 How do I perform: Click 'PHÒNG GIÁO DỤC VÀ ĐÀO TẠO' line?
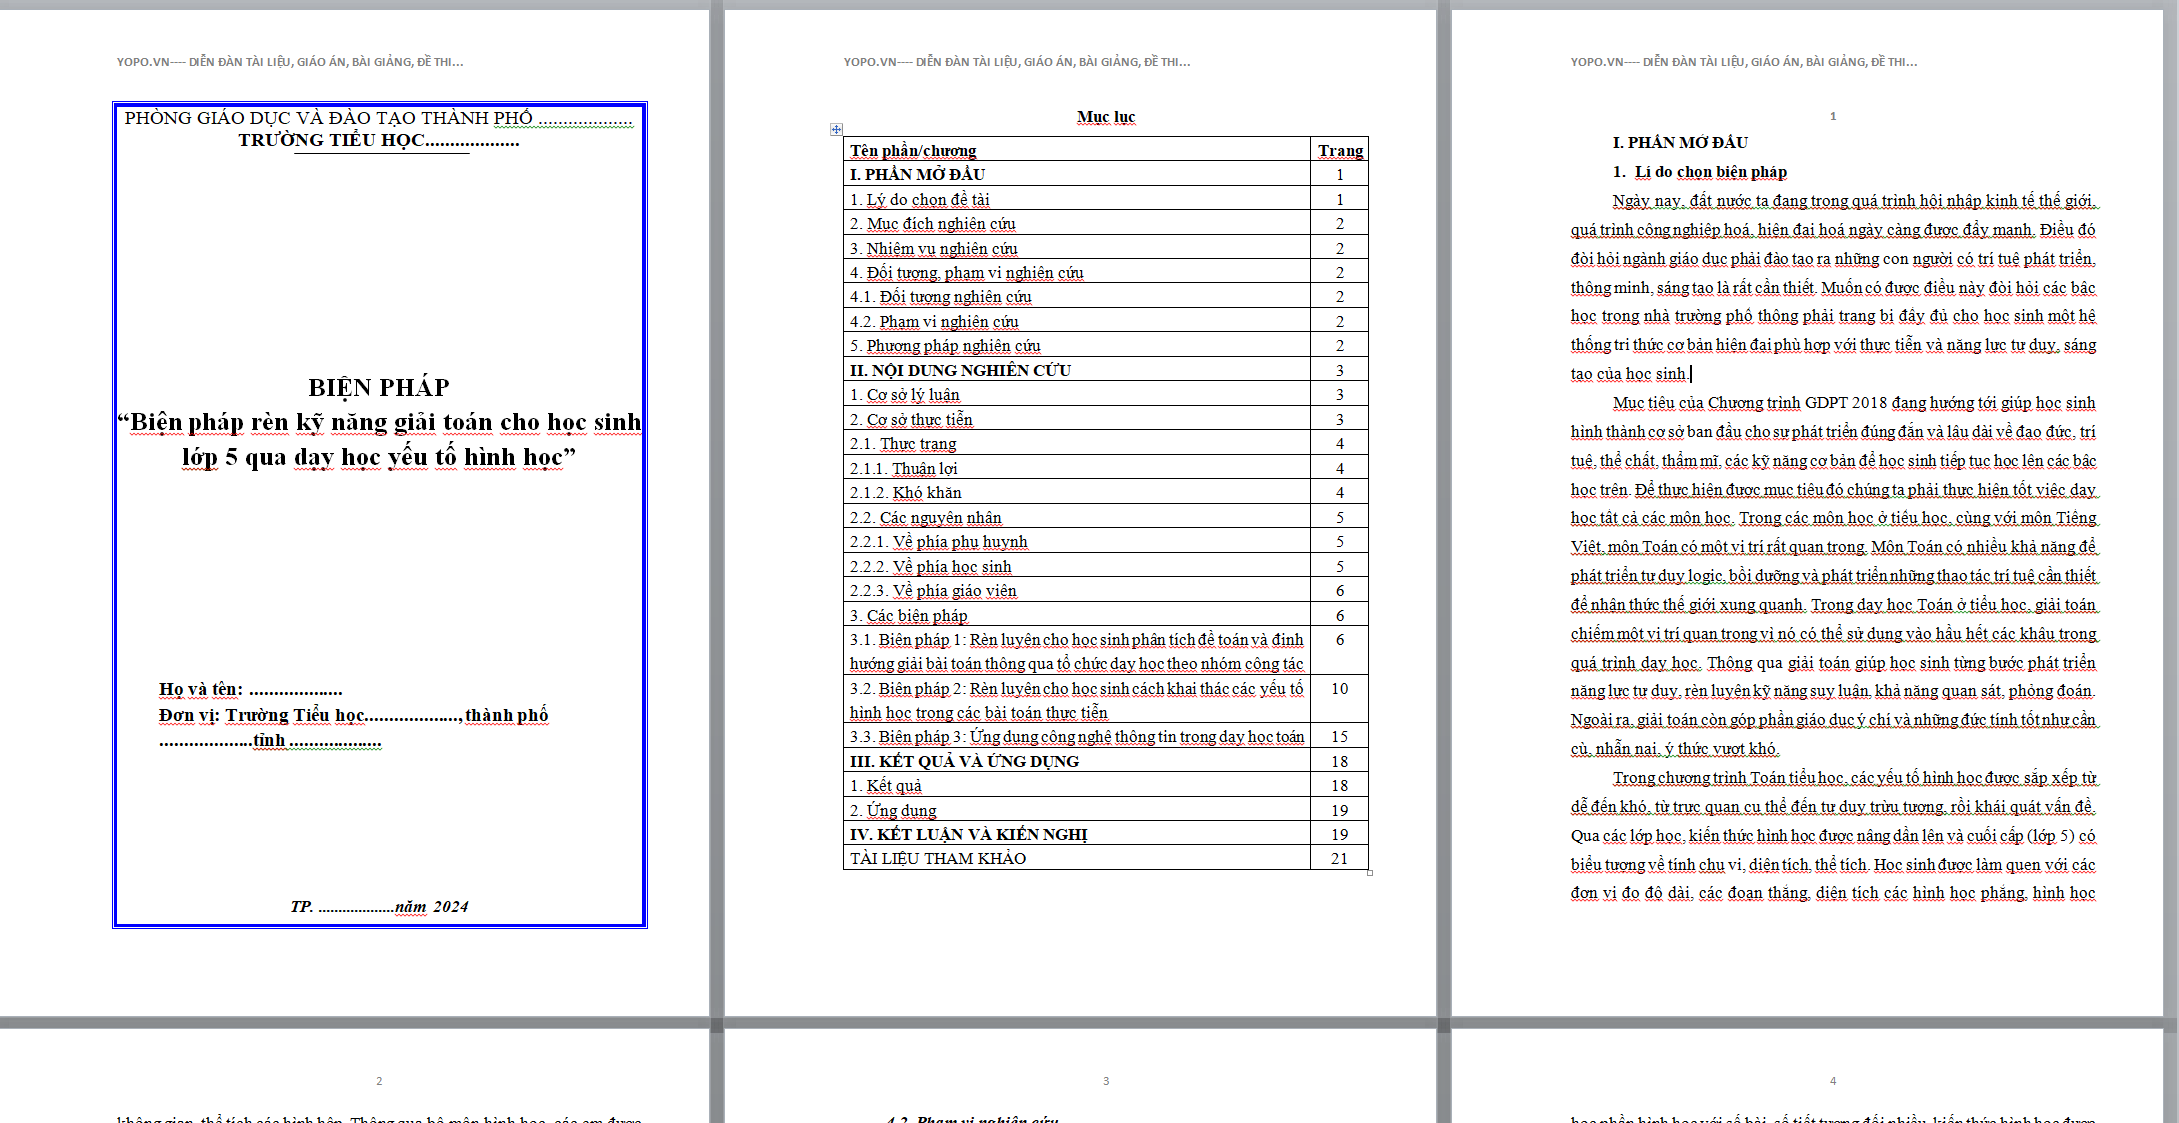(378, 118)
